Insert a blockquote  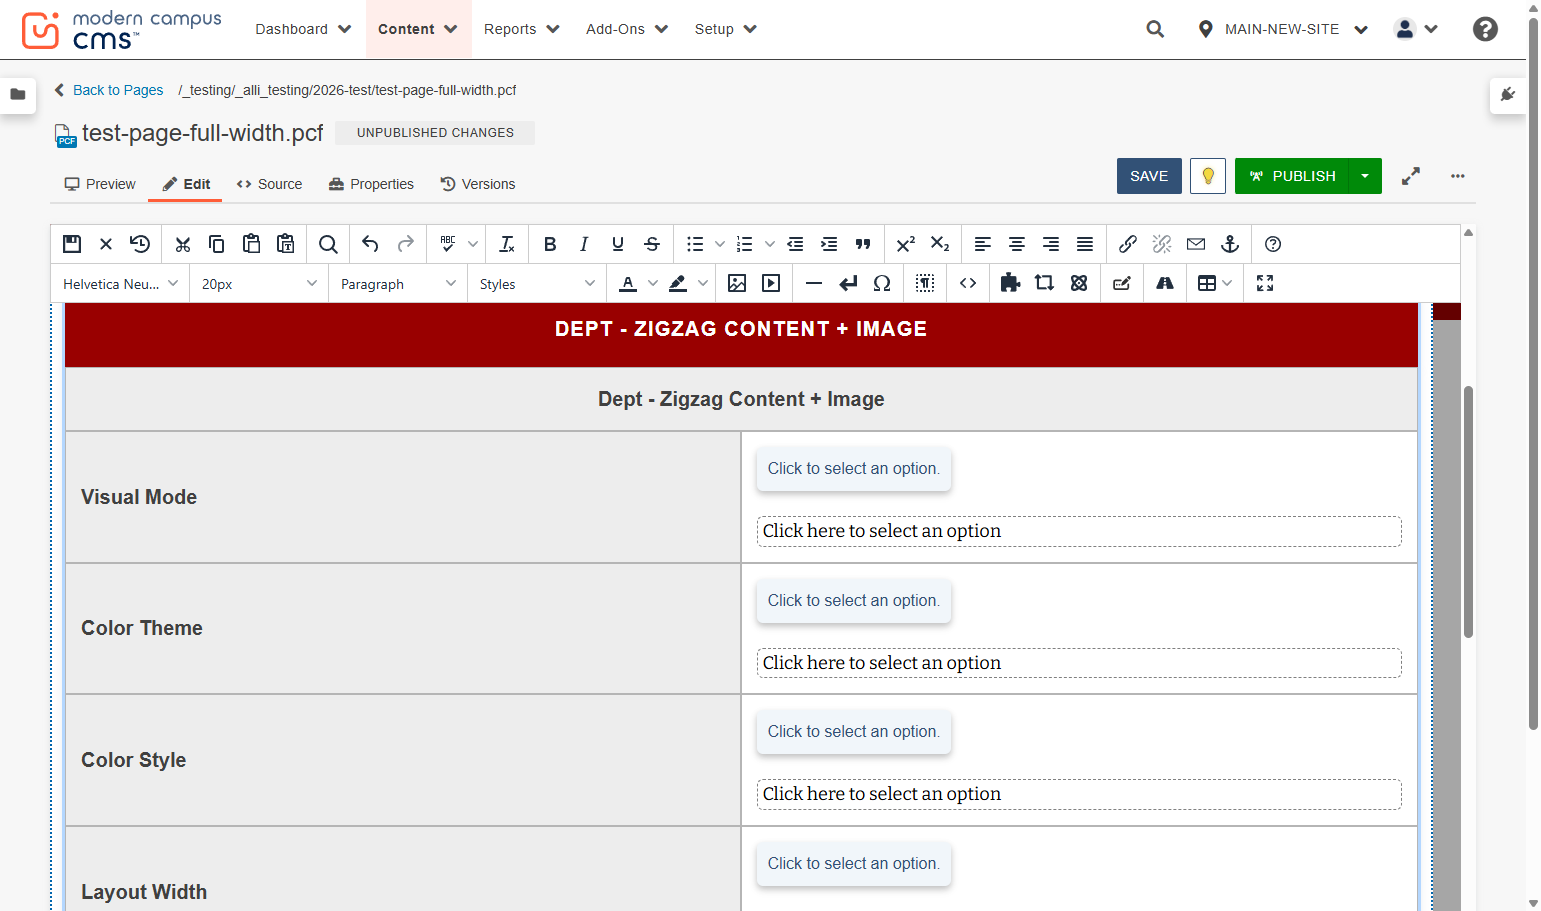(863, 244)
